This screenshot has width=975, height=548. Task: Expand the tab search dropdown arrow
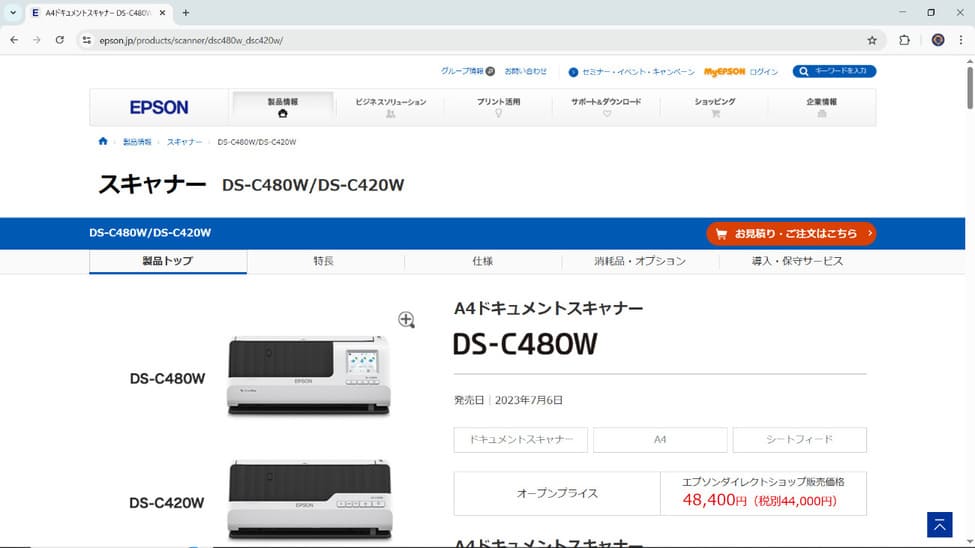pyautogui.click(x=13, y=13)
